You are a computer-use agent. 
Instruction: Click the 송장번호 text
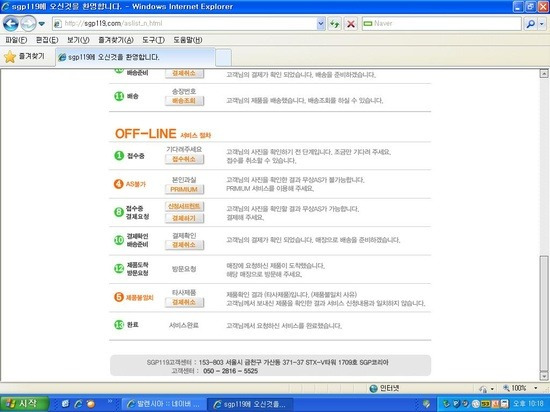184,92
